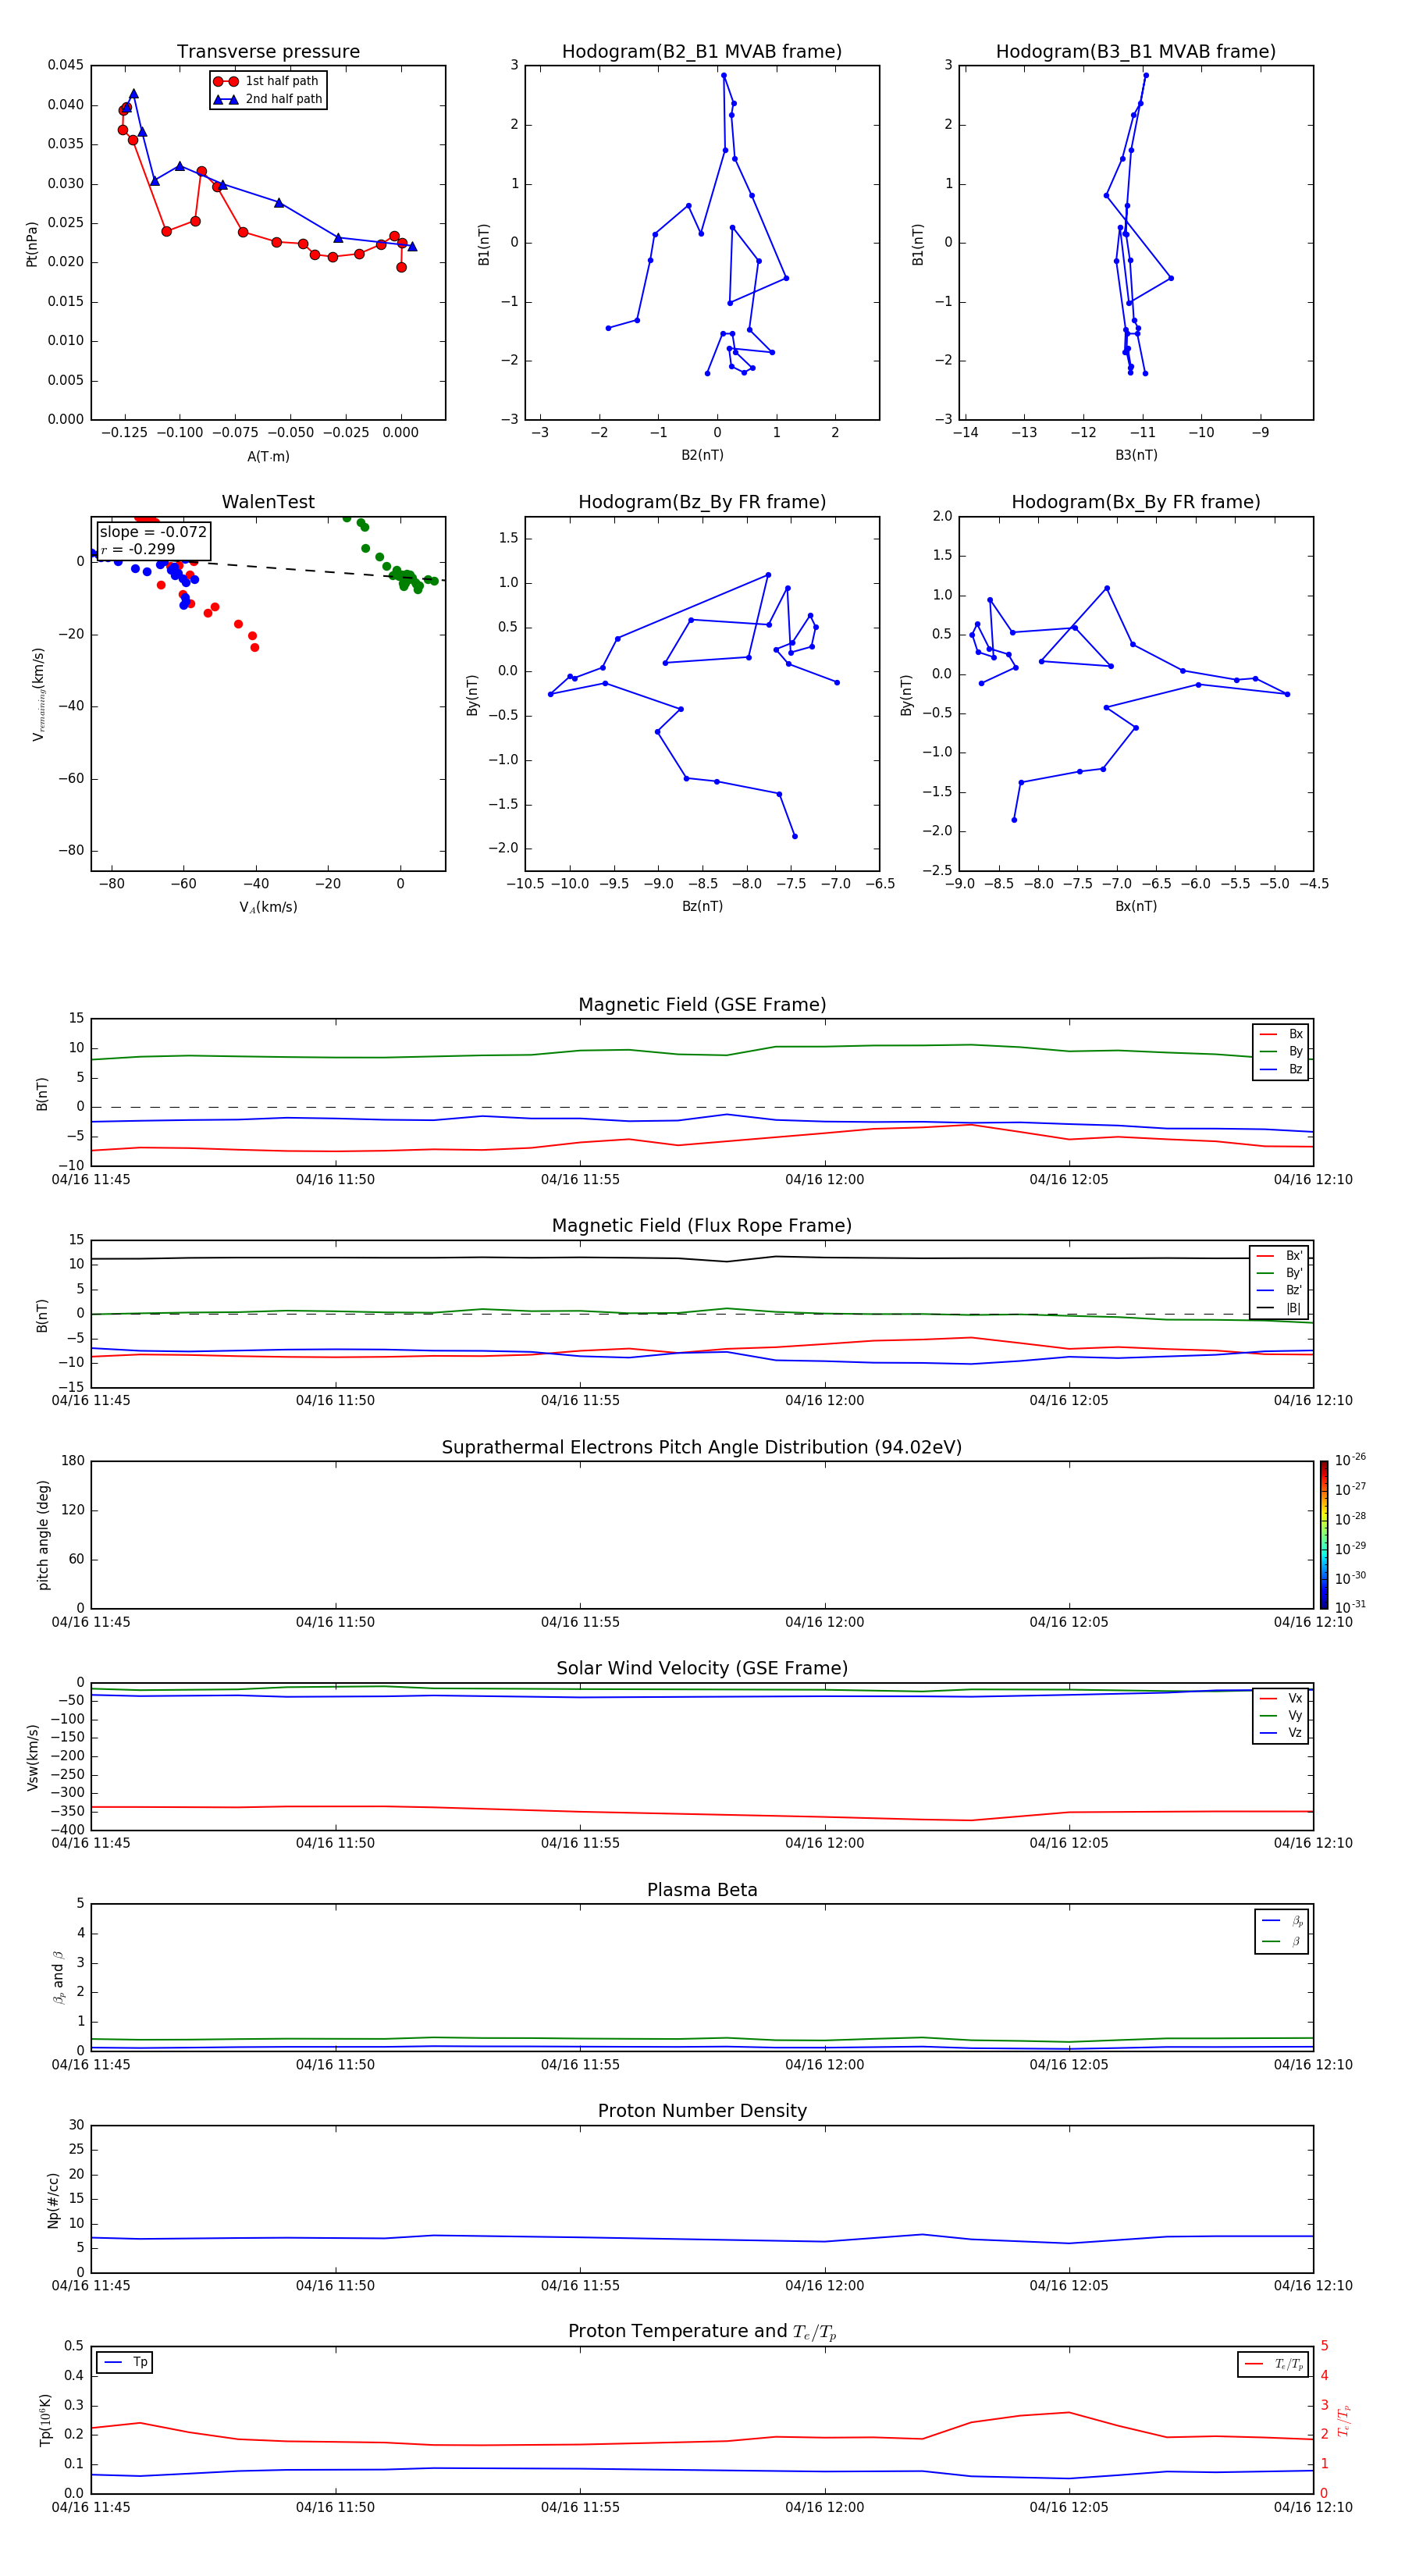Image resolution: width=1405 pixels, height=2576 pixels.
Task: Click the "B3(nT)" x-axis label
Action: pyautogui.click(x=1136, y=456)
